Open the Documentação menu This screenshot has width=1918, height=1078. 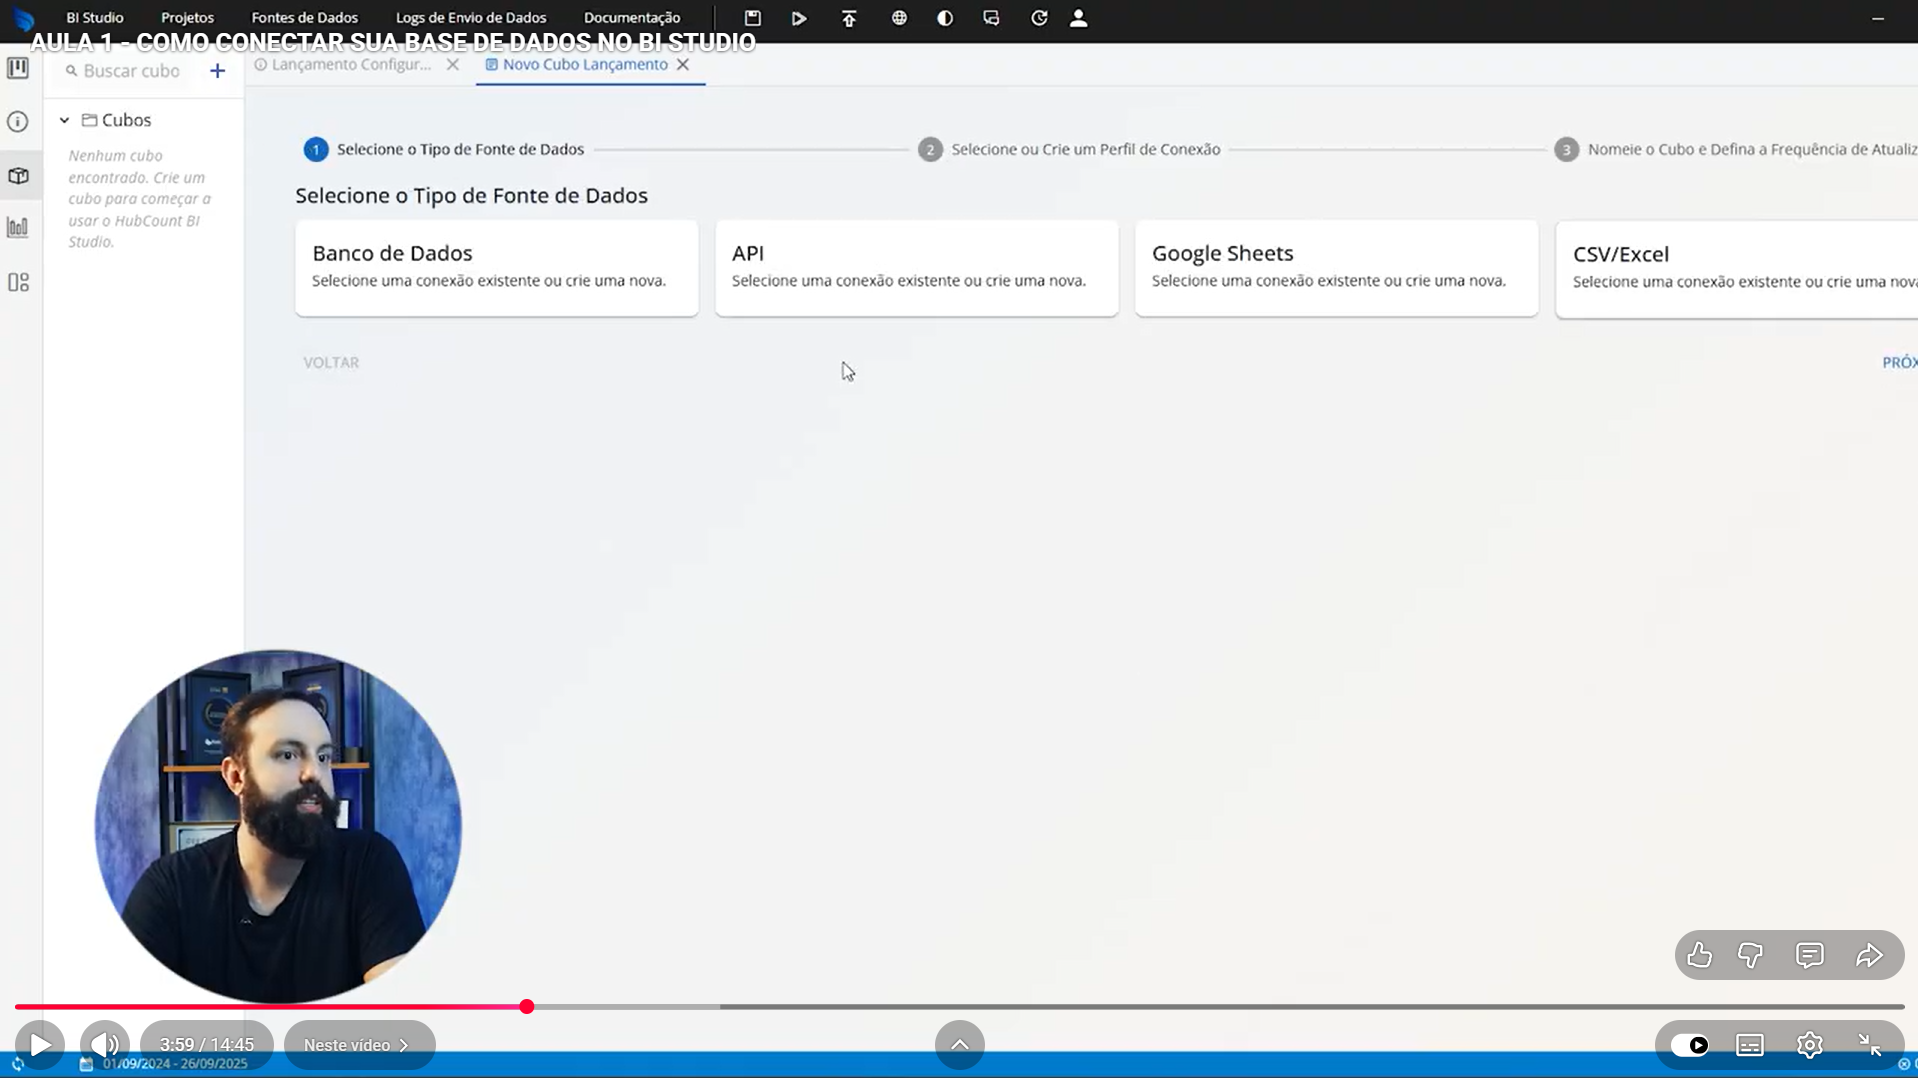tap(632, 18)
